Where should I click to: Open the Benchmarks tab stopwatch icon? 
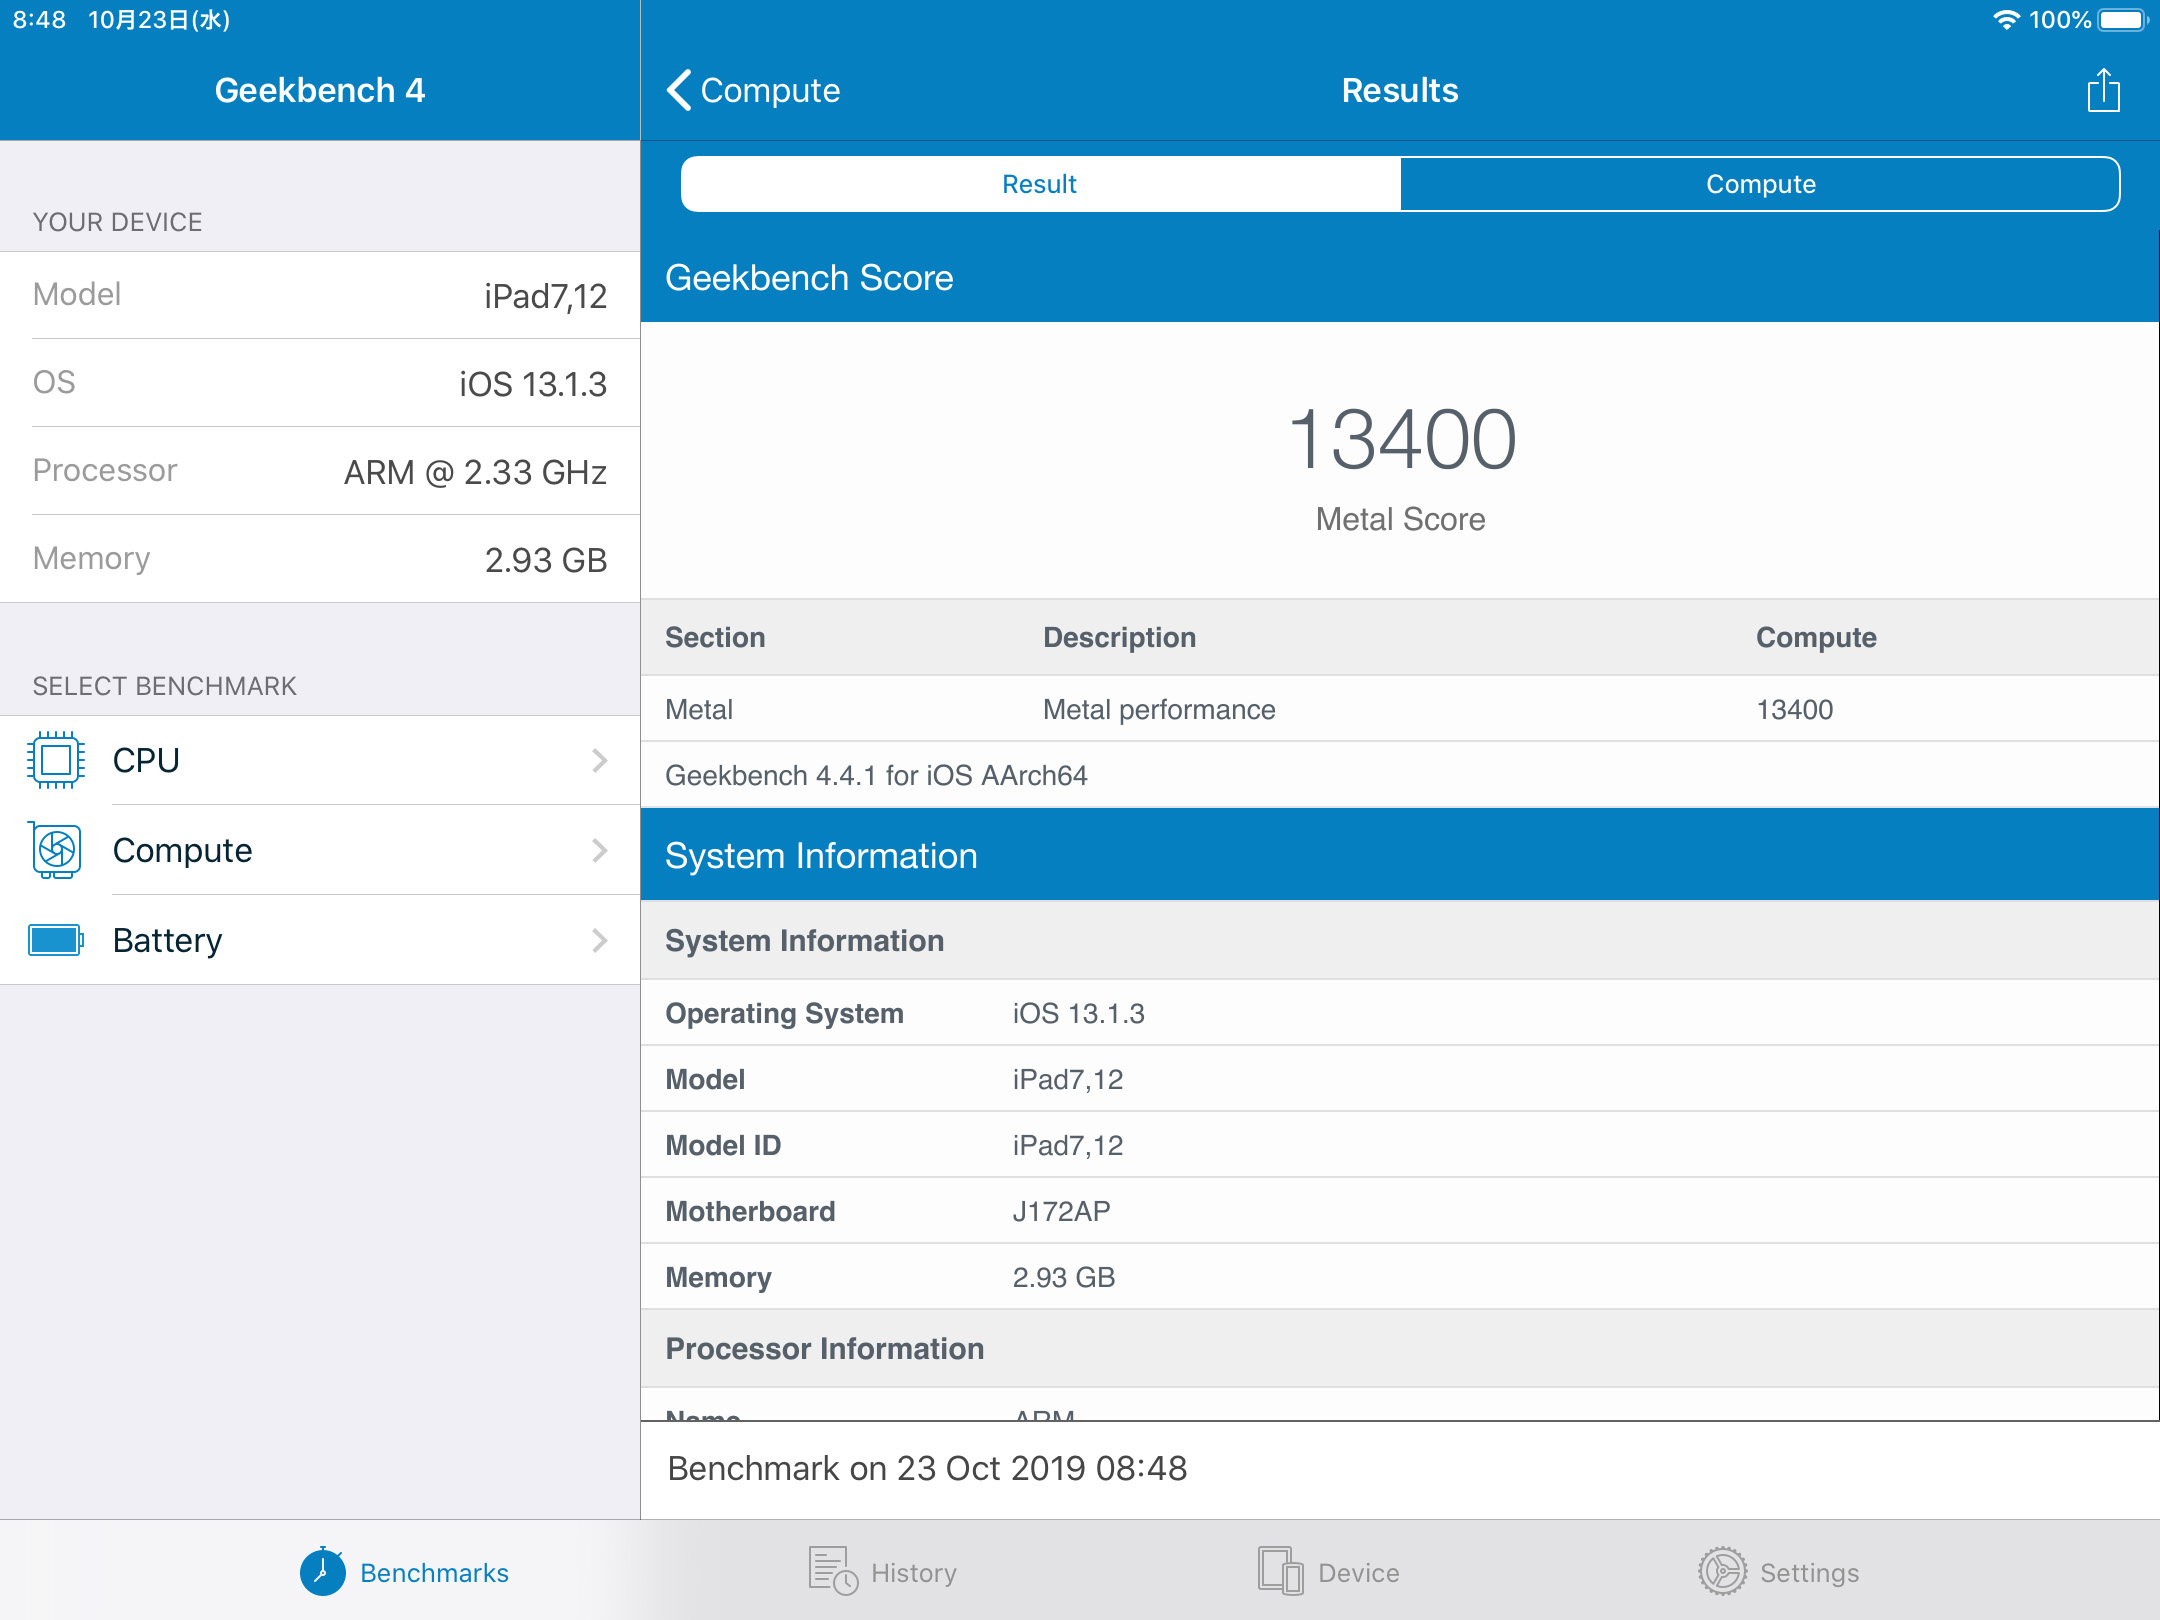pos(322,1571)
